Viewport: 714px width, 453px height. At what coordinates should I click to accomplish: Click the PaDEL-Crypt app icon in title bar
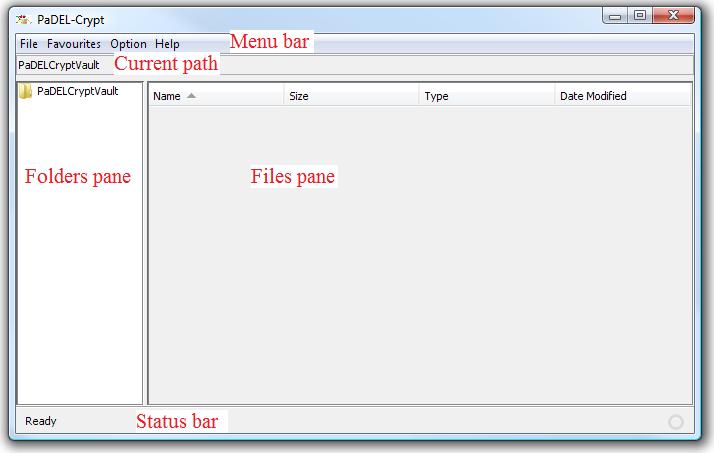click(22, 19)
